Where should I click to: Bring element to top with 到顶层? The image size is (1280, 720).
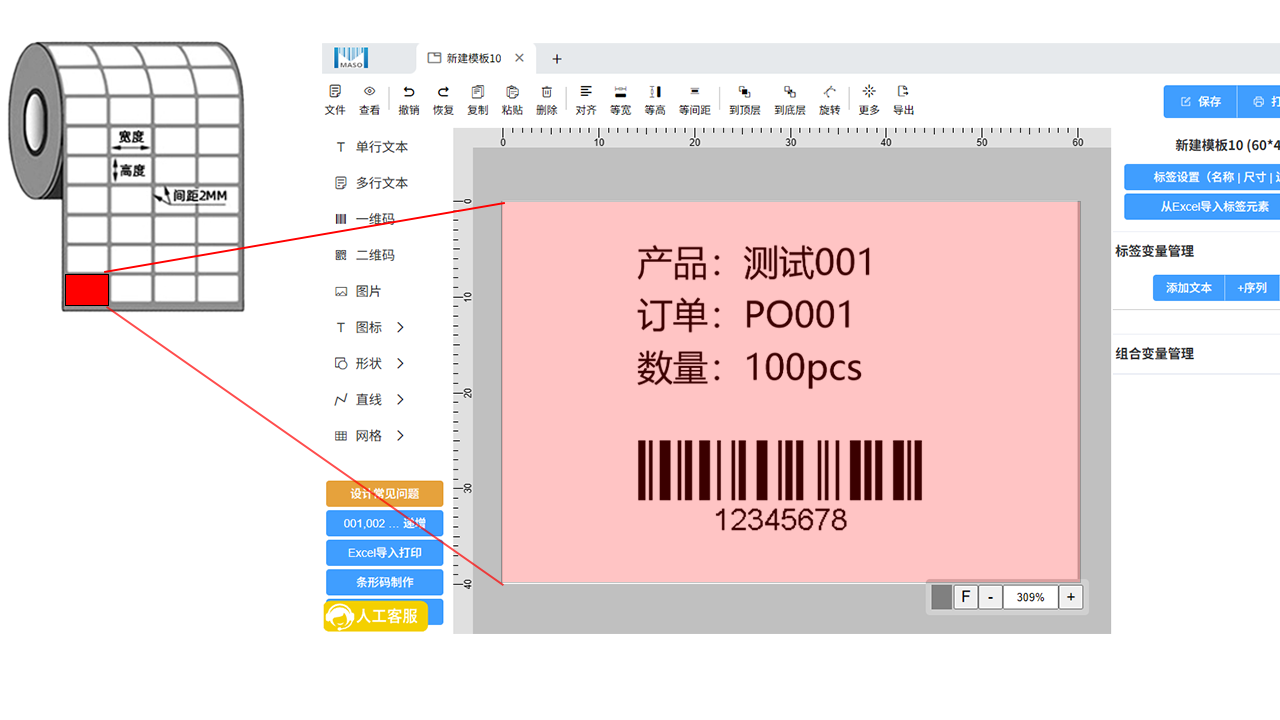(745, 99)
